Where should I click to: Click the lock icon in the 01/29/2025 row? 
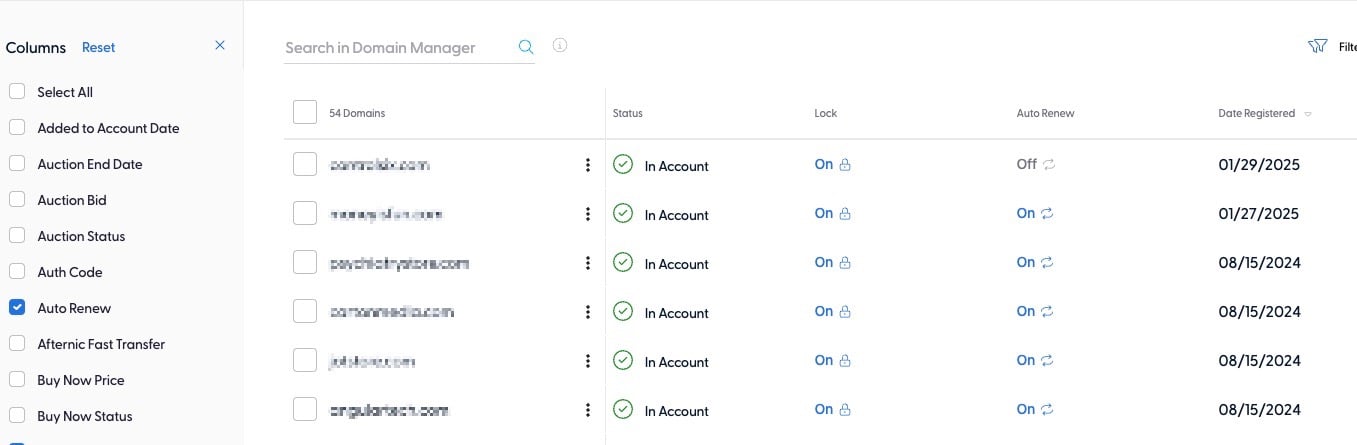[845, 165]
